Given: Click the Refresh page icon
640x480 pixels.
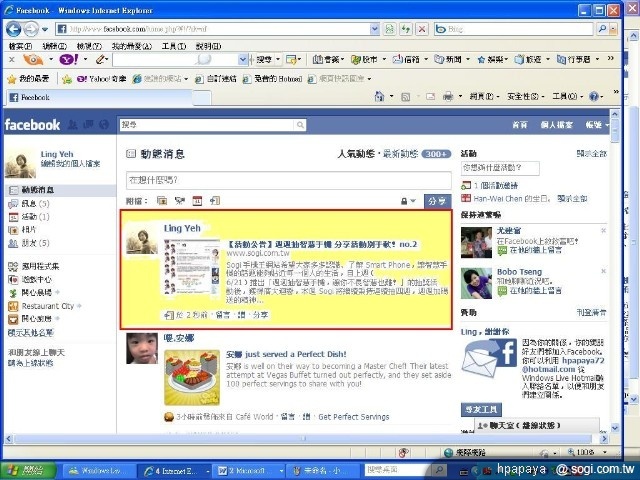Looking at the screenshot, I should pyautogui.click(x=406, y=29).
